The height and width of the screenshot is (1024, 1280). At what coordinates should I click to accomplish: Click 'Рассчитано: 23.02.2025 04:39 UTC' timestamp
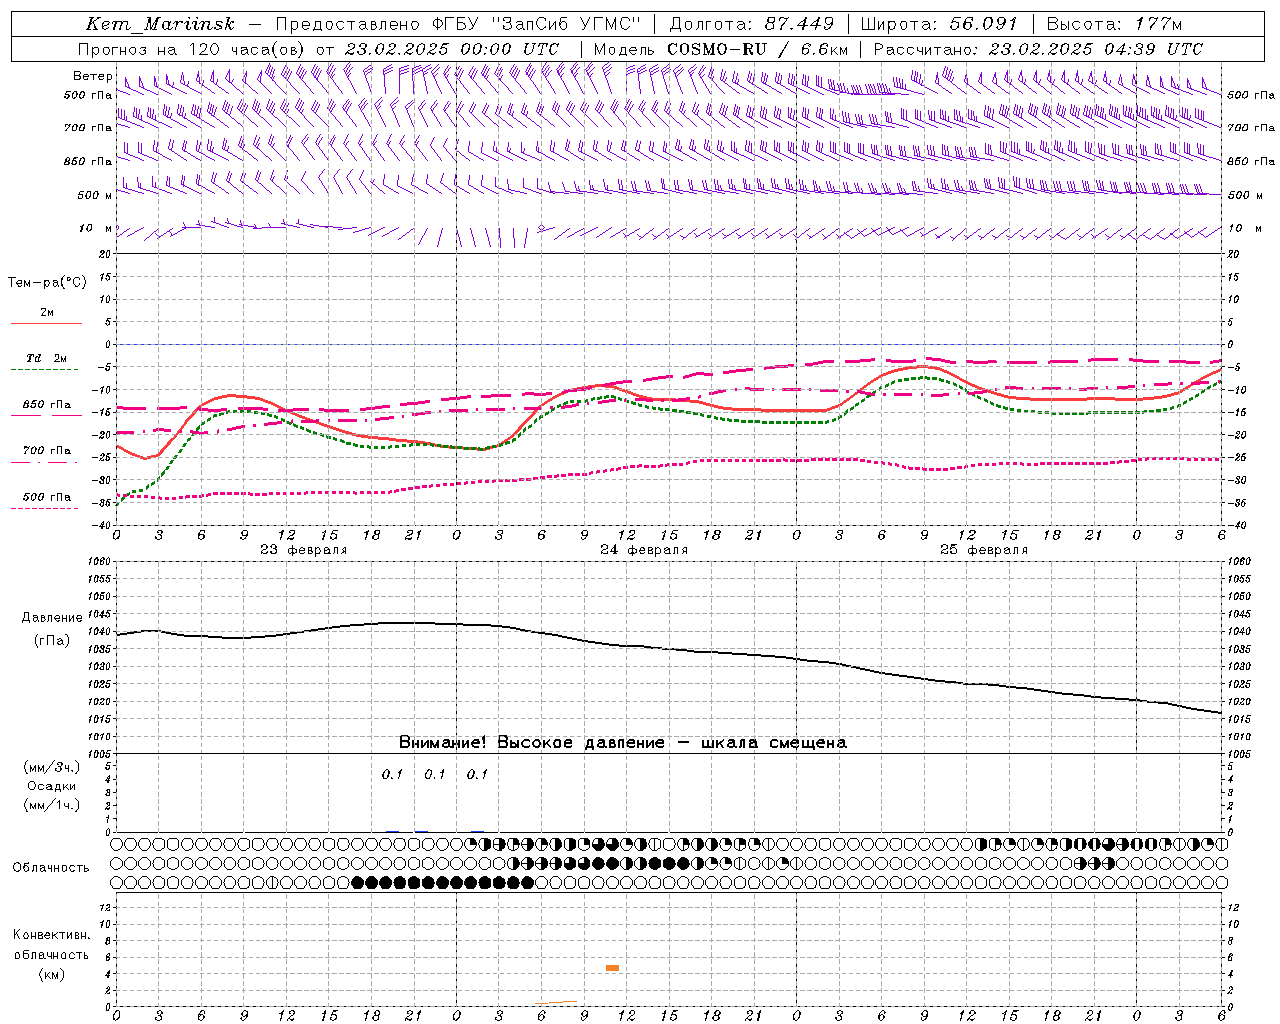[1038, 49]
